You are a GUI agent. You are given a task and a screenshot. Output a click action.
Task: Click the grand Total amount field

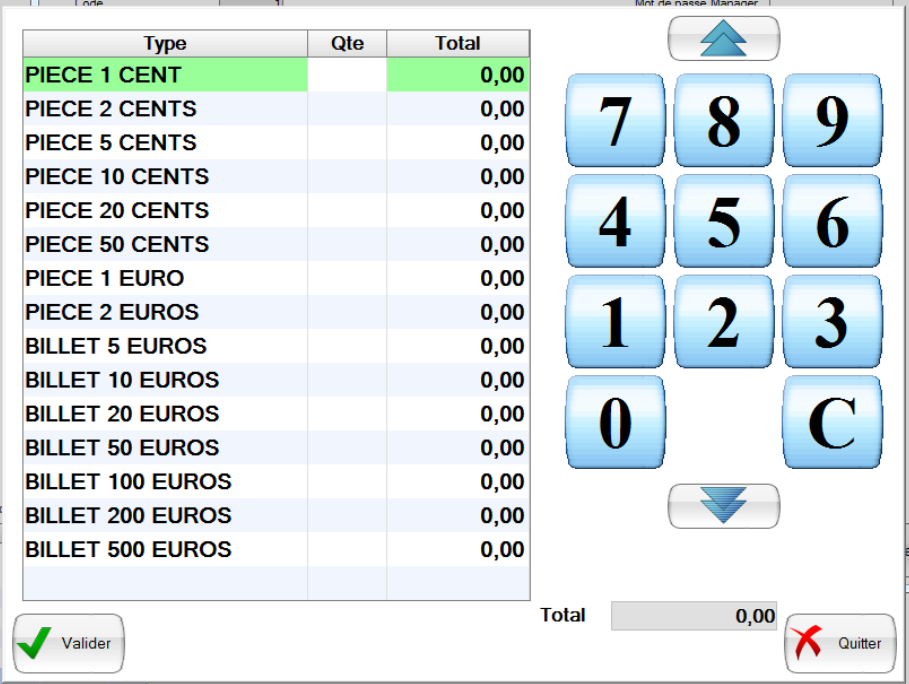pos(694,616)
